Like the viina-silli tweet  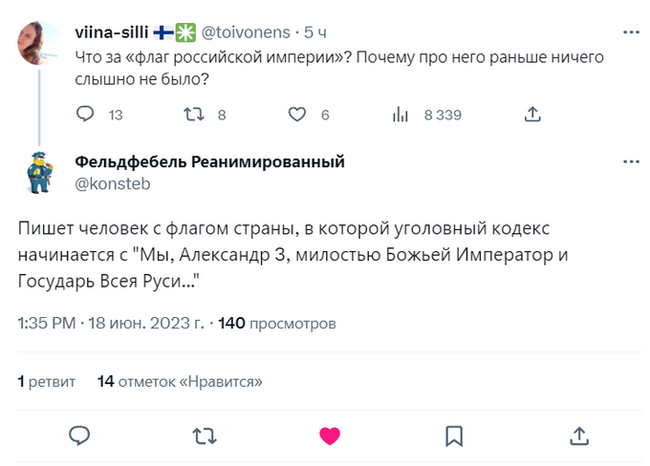click(296, 115)
